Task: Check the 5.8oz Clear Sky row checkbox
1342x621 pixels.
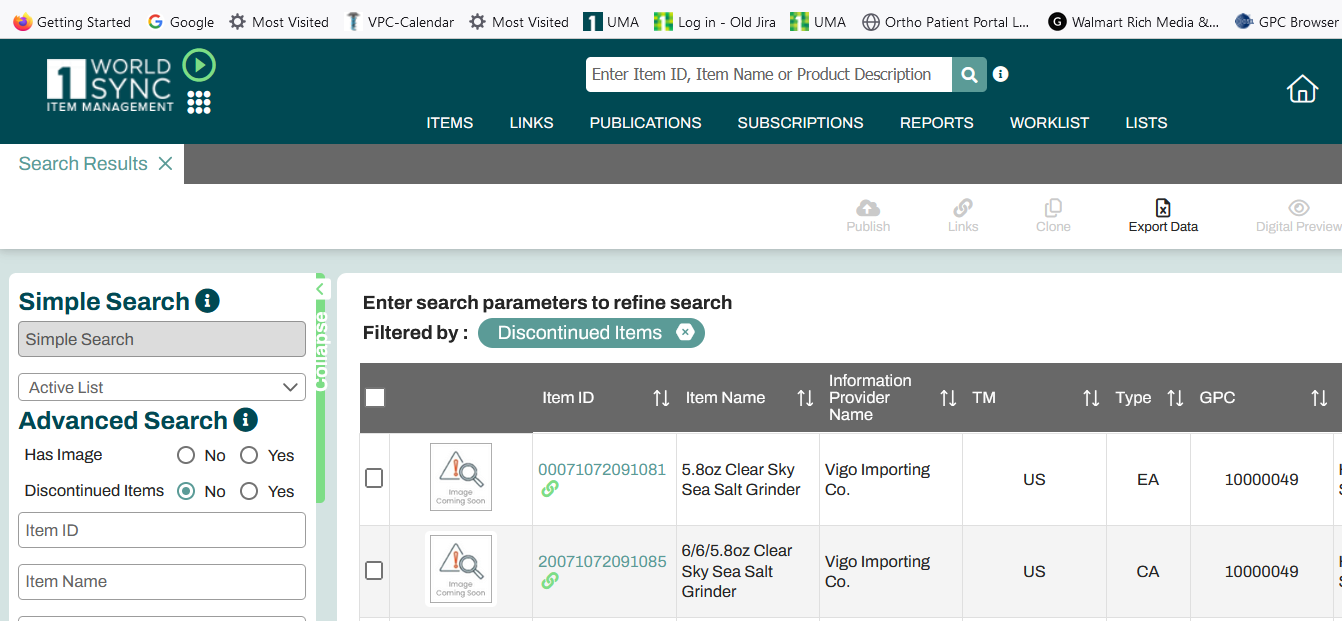Action: 374,479
